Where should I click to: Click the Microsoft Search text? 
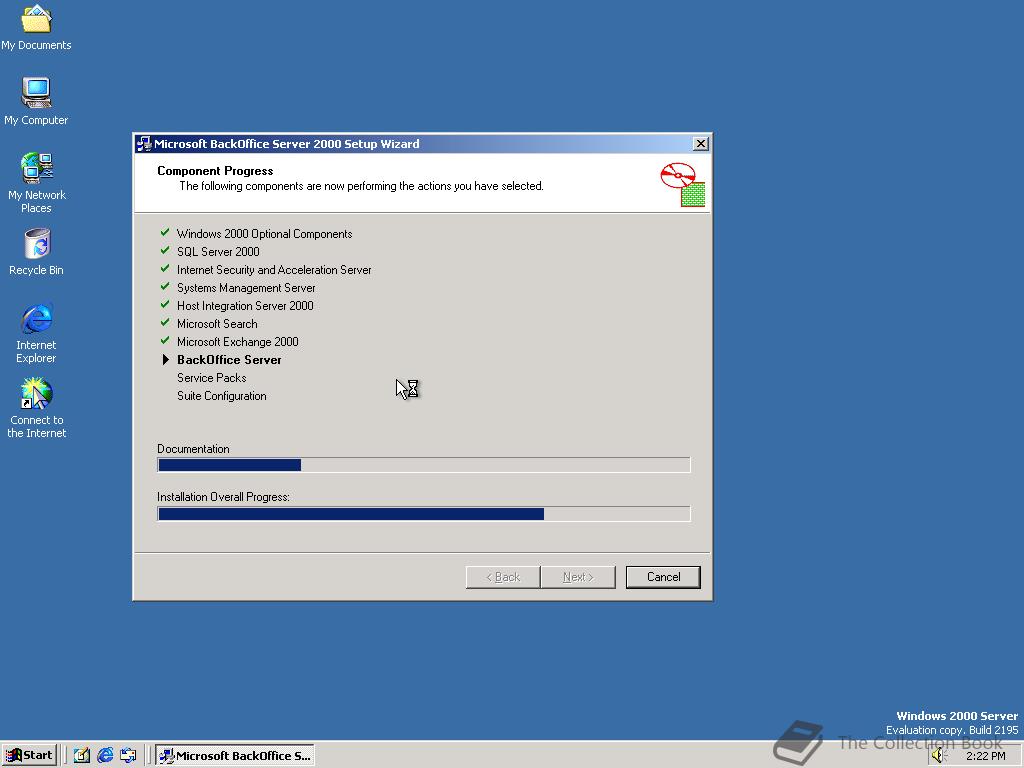pyautogui.click(x=217, y=323)
